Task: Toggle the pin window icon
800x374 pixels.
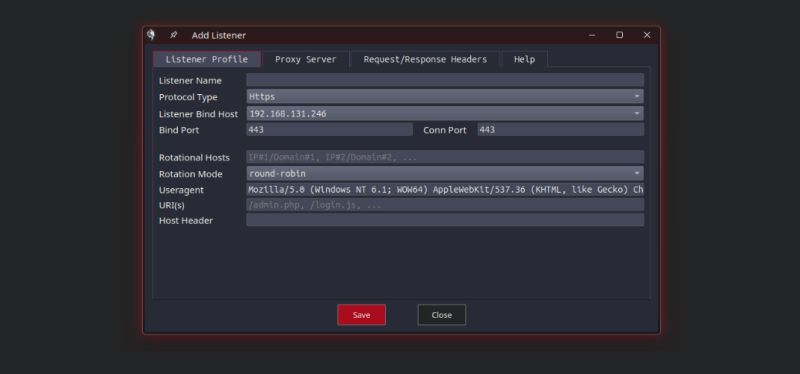Action: pyautogui.click(x=173, y=35)
